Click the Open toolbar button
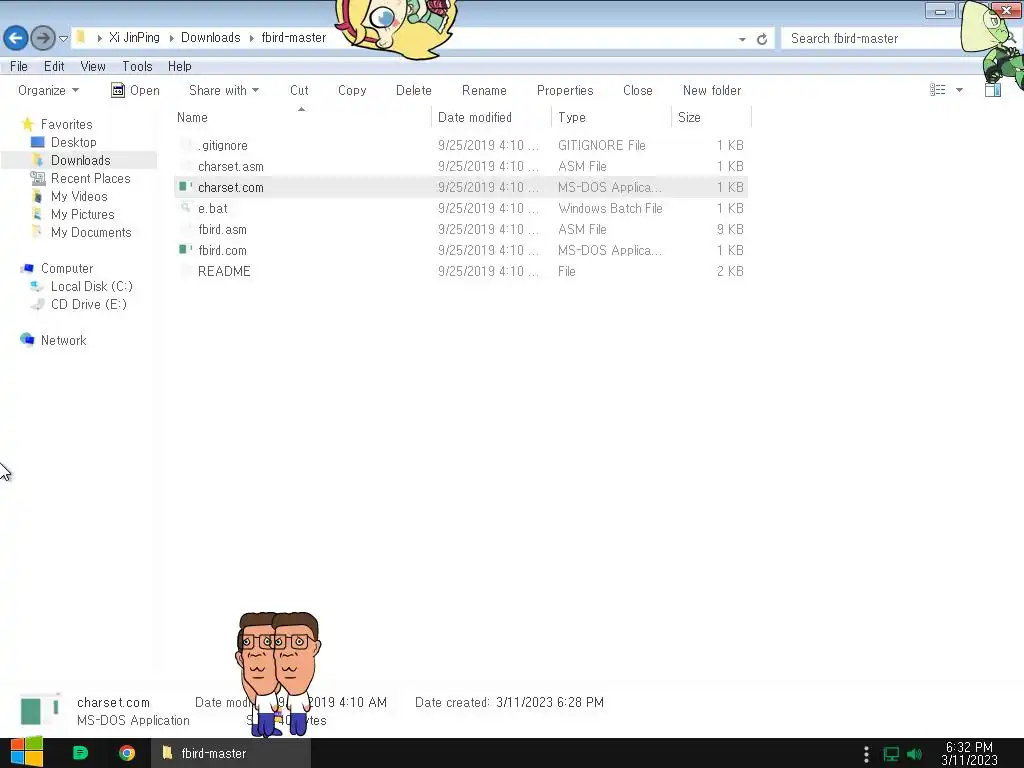This screenshot has height=768, width=1024. pos(135,90)
